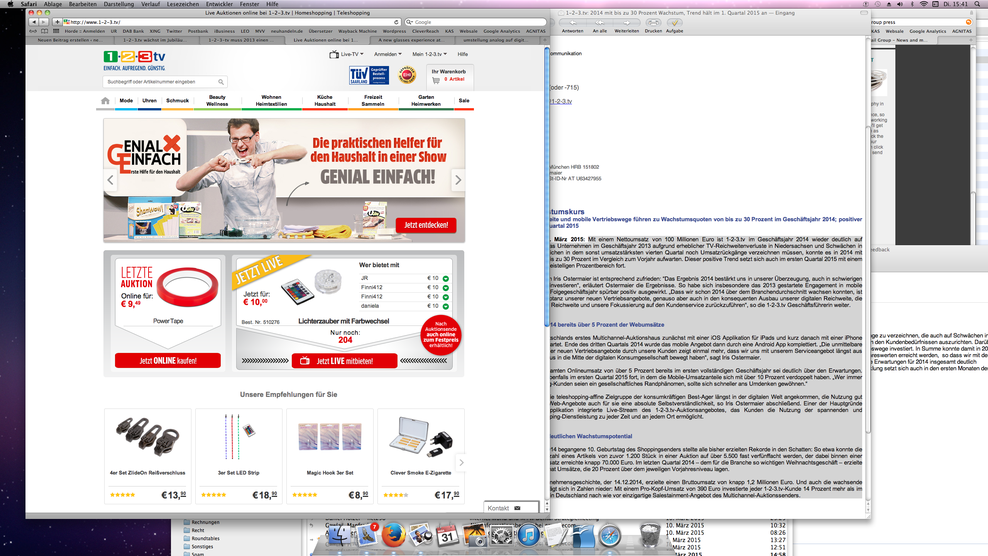Open the Live-TV dropdown menu
The image size is (988, 556).
[x=347, y=54]
